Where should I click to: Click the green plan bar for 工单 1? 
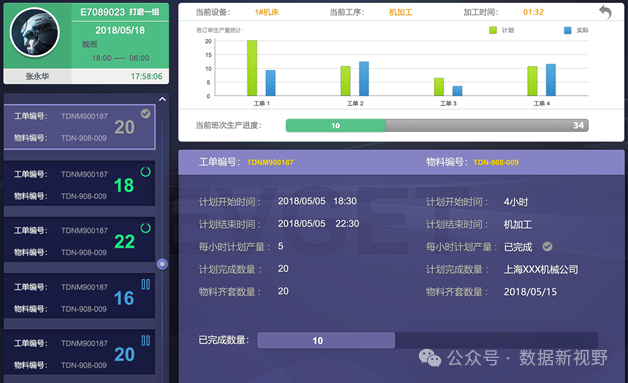click(x=252, y=68)
